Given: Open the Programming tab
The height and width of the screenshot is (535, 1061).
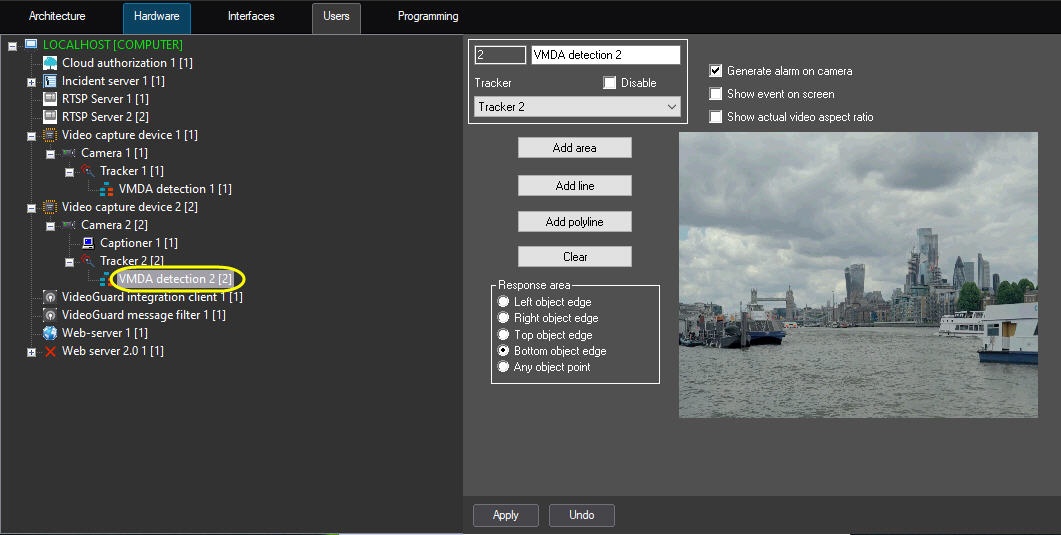Looking at the screenshot, I should point(428,17).
